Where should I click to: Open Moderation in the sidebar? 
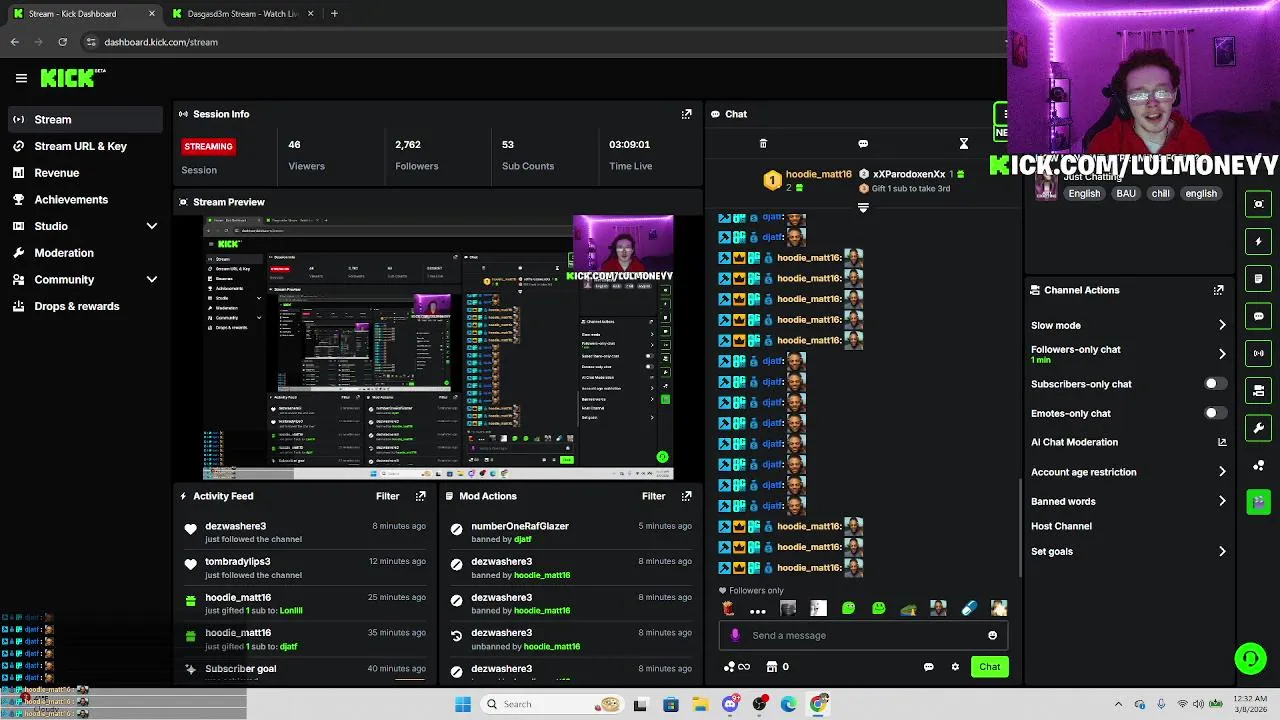[85, 253]
